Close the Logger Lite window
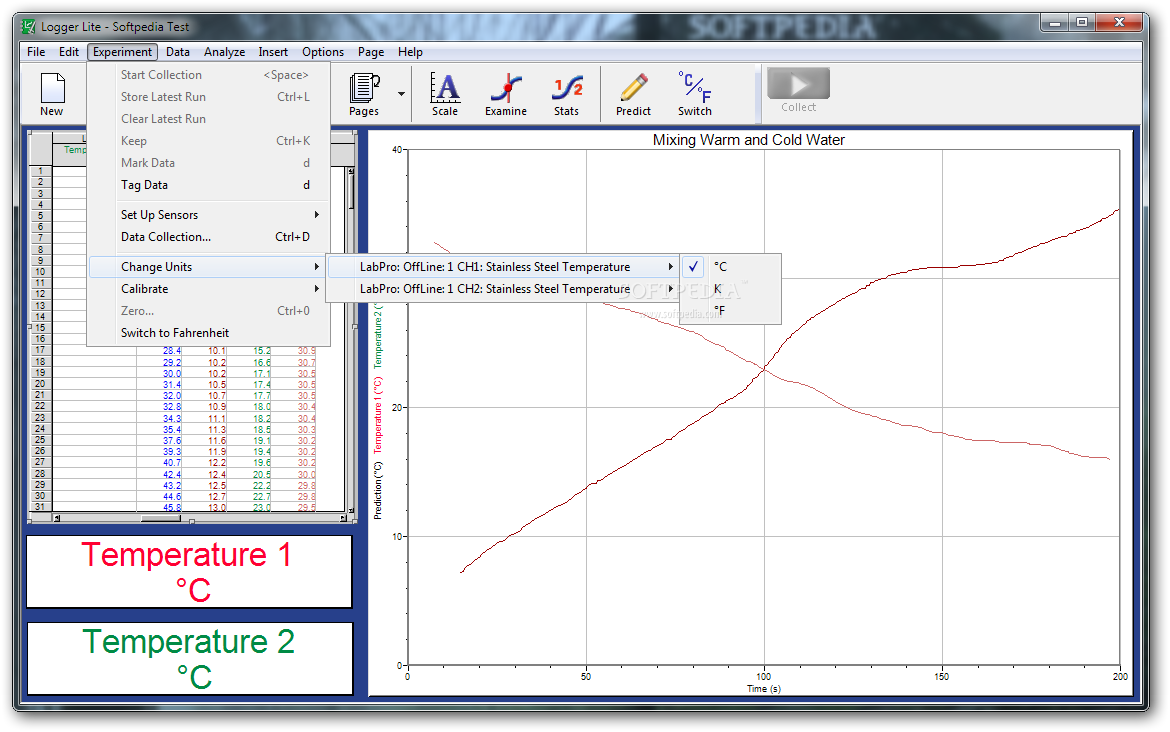Viewport: 1170px width, 732px height. point(1119,23)
